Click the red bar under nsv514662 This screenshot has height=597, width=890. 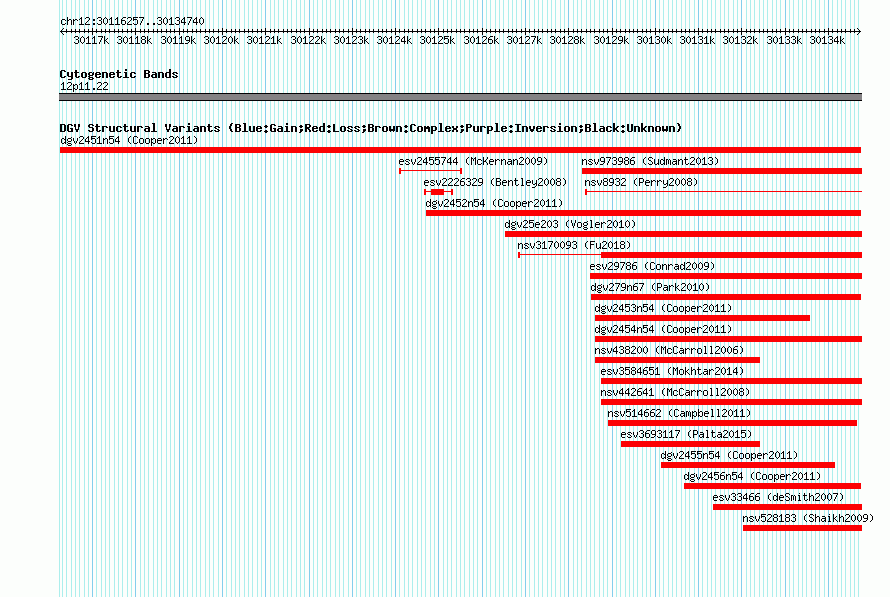[732, 423]
